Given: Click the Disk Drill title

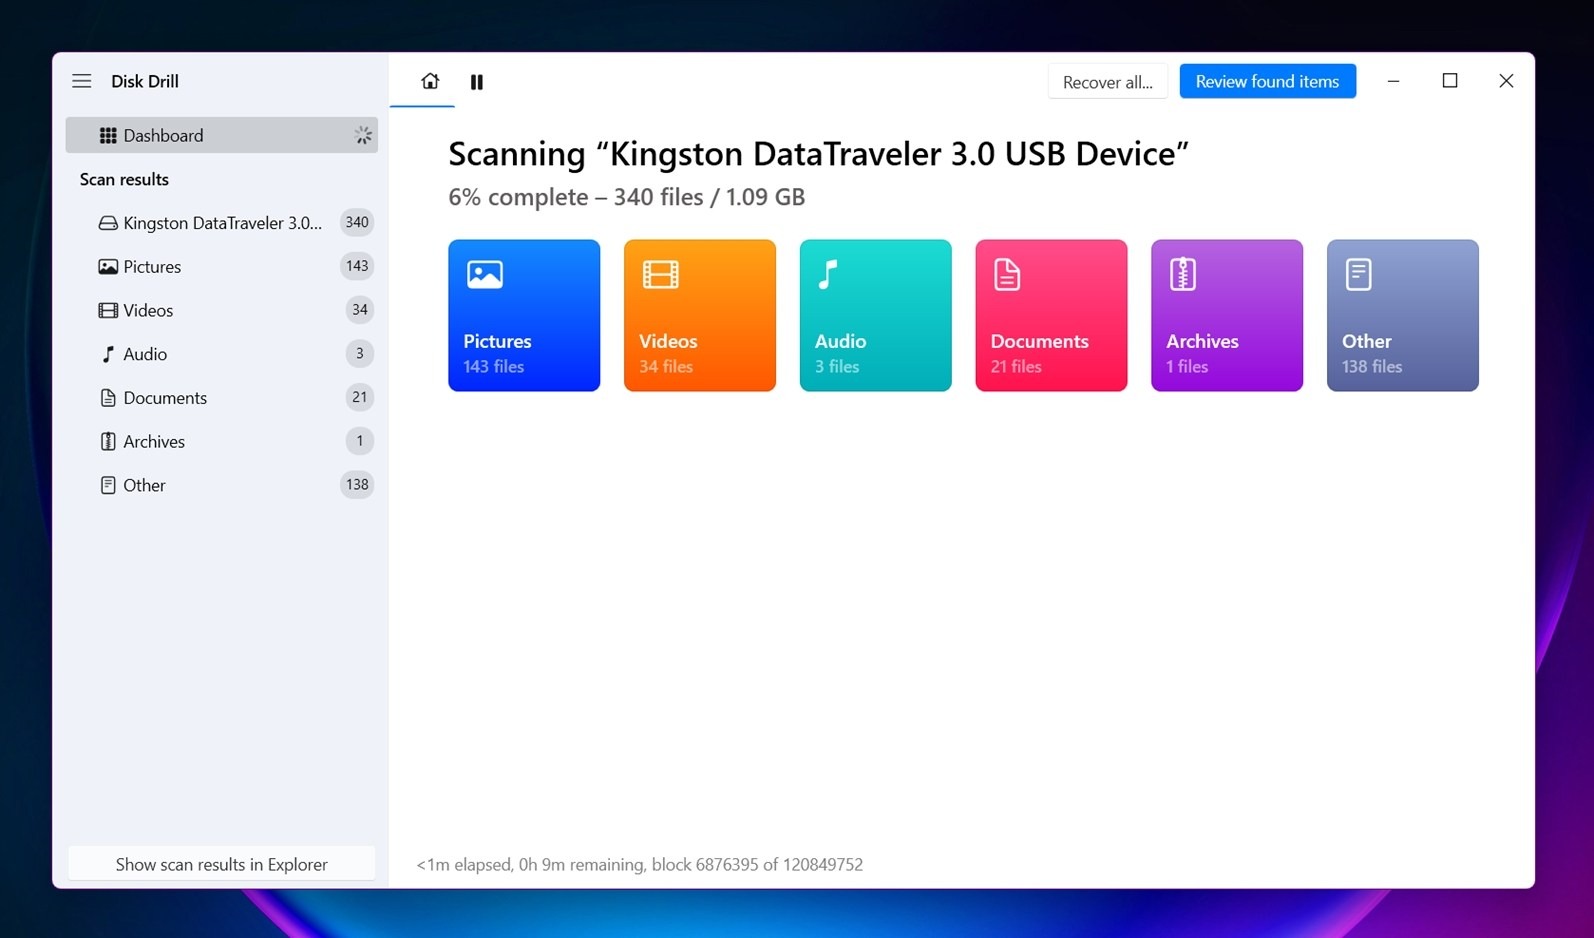Looking at the screenshot, I should (x=145, y=81).
